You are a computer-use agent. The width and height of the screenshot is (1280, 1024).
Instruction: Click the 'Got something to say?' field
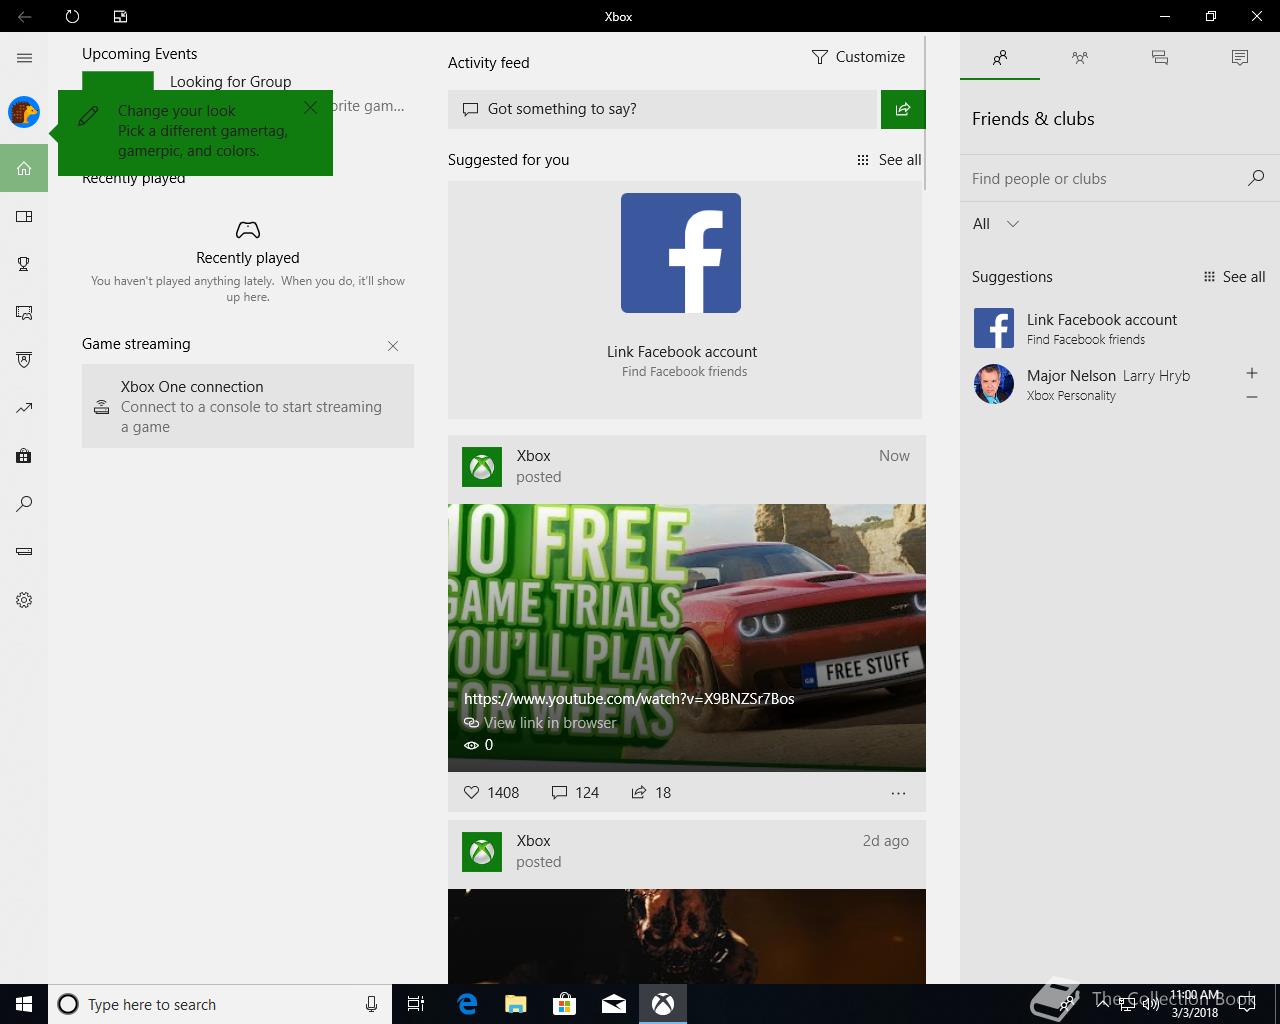[662, 109]
